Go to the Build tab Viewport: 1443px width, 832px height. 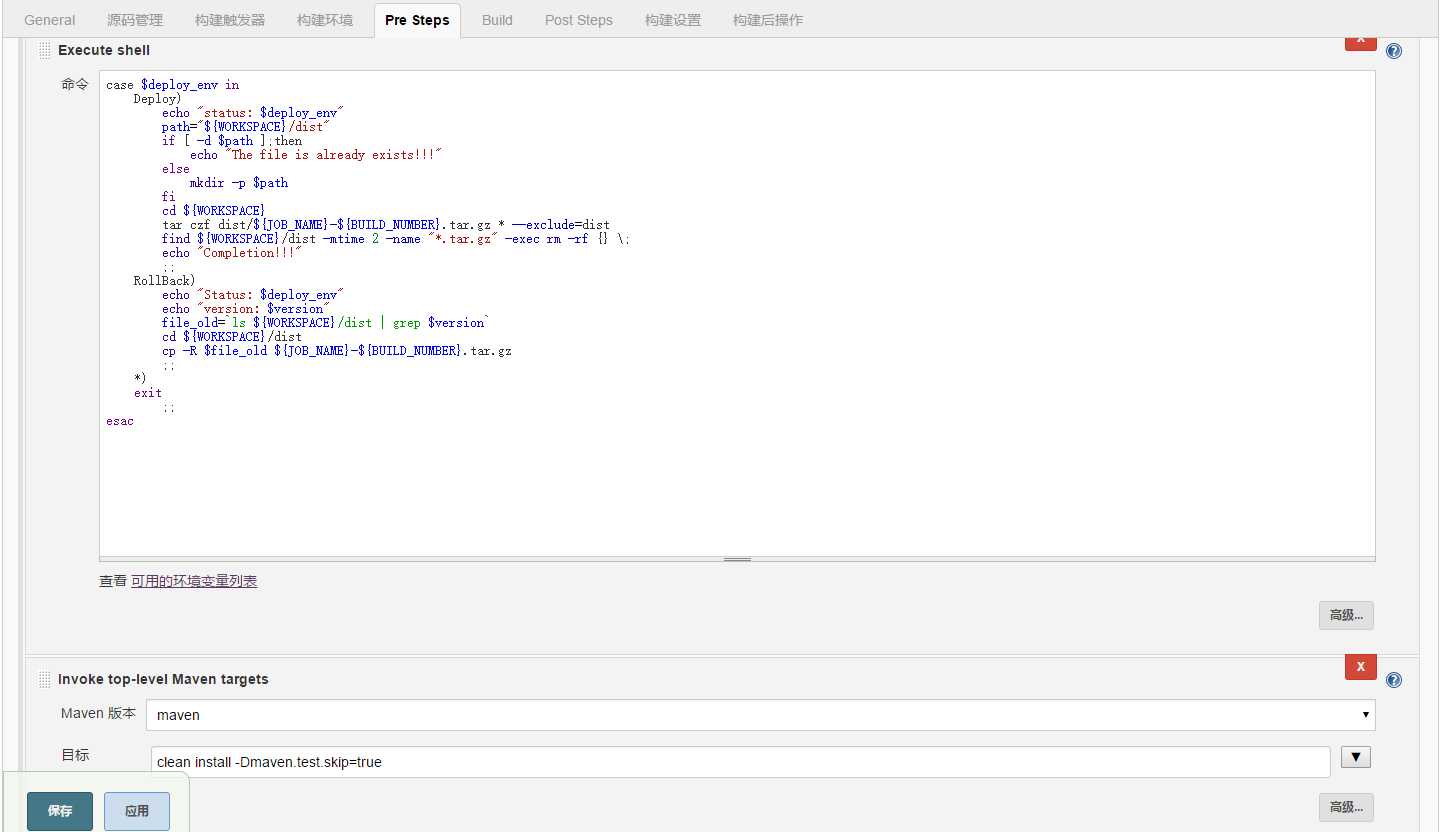[x=497, y=20]
